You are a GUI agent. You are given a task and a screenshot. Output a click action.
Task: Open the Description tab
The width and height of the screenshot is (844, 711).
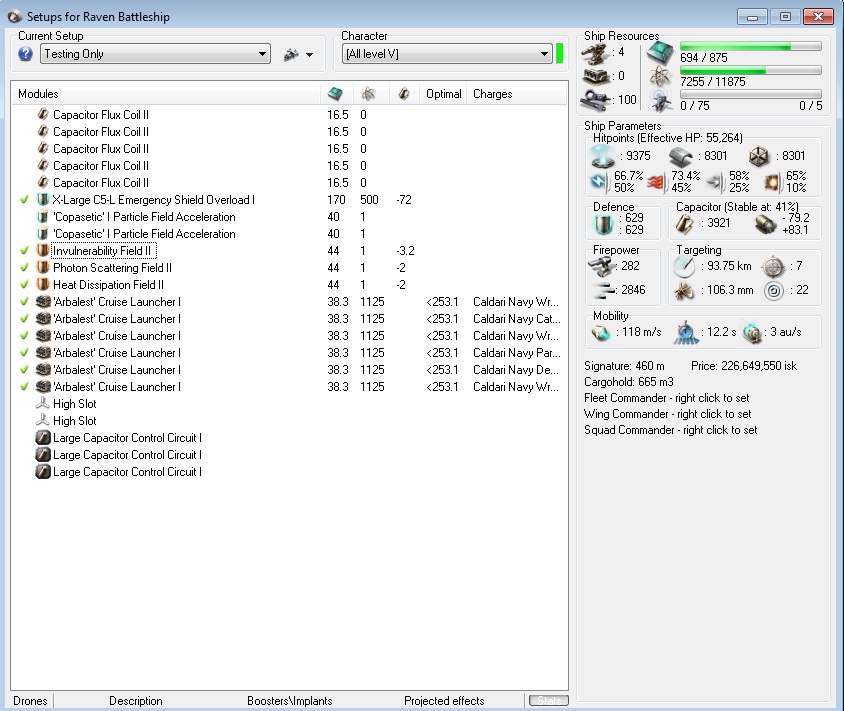click(x=136, y=701)
